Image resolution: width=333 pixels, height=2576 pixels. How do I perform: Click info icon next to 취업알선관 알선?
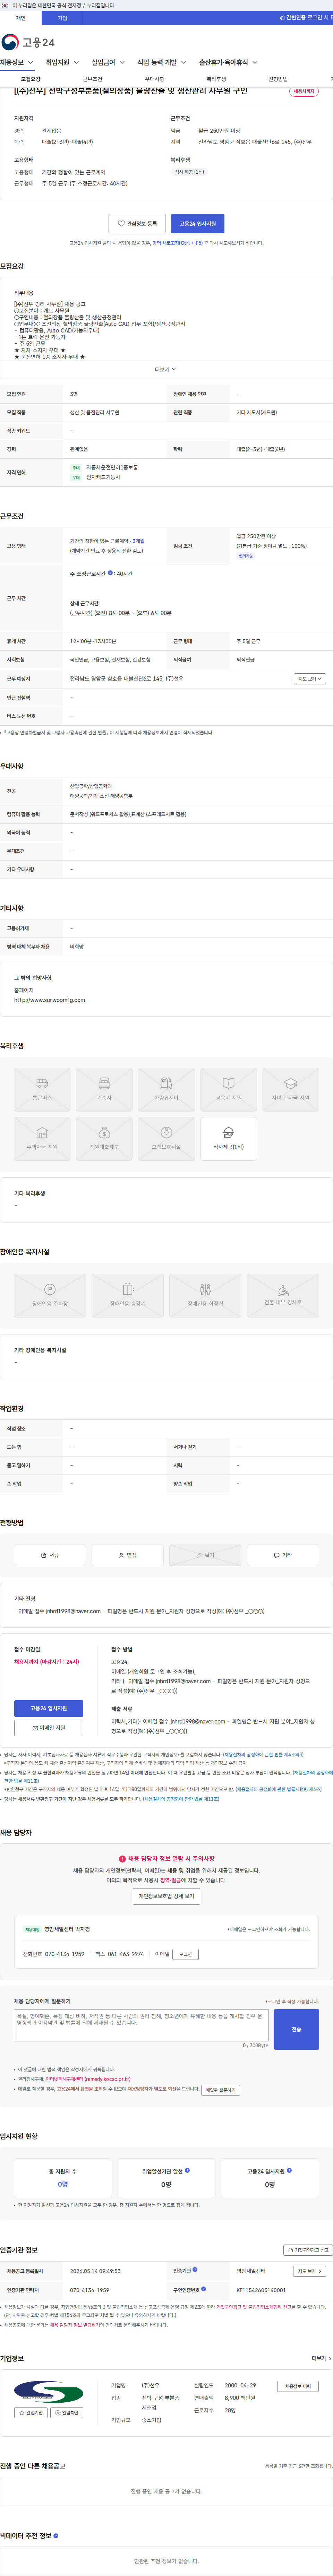click(x=187, y=2170)
